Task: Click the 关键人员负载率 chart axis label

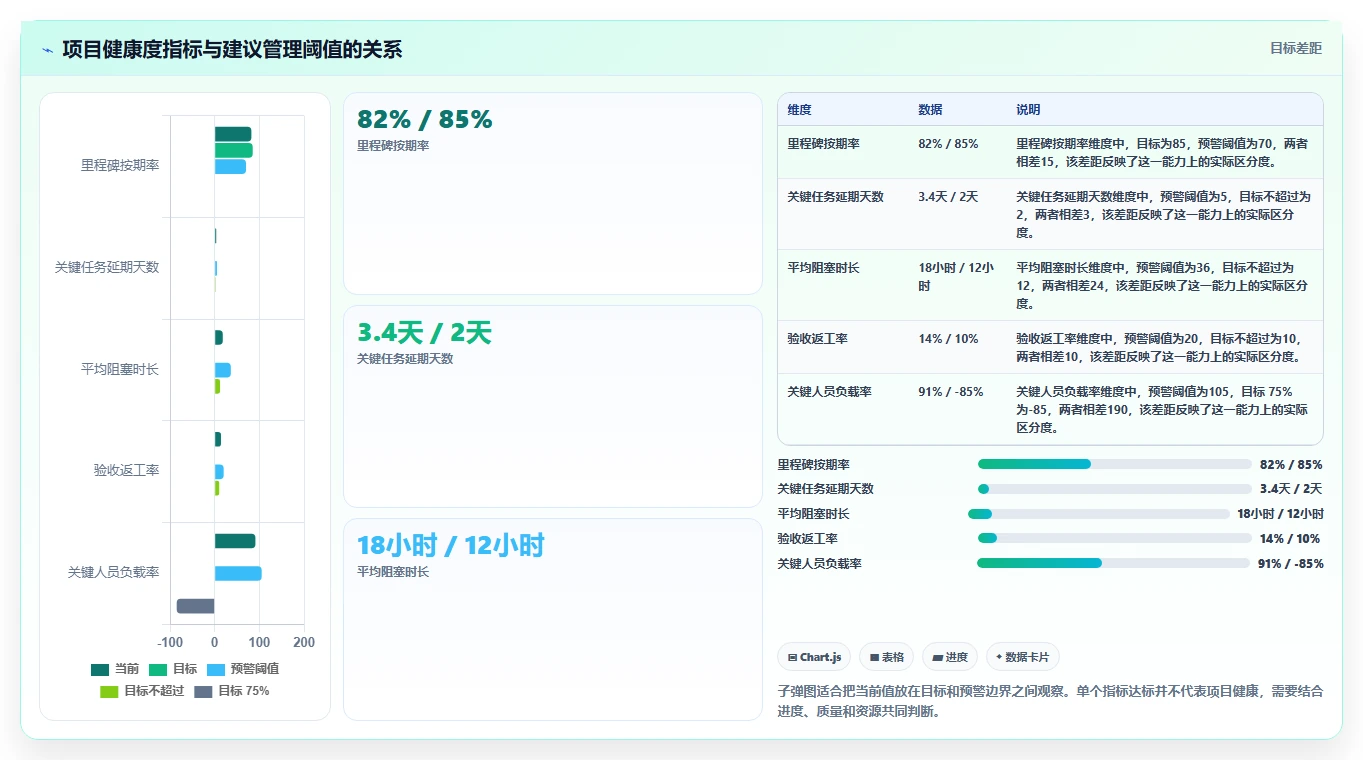Action: [114, 573]
